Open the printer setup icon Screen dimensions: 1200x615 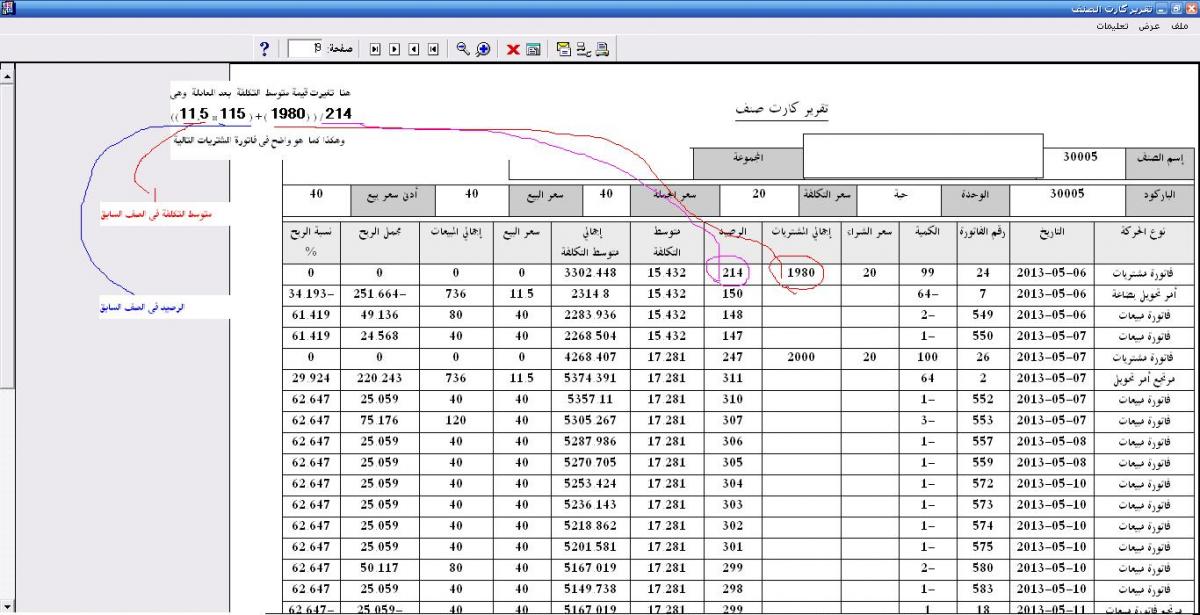click(x=582, y=48)
